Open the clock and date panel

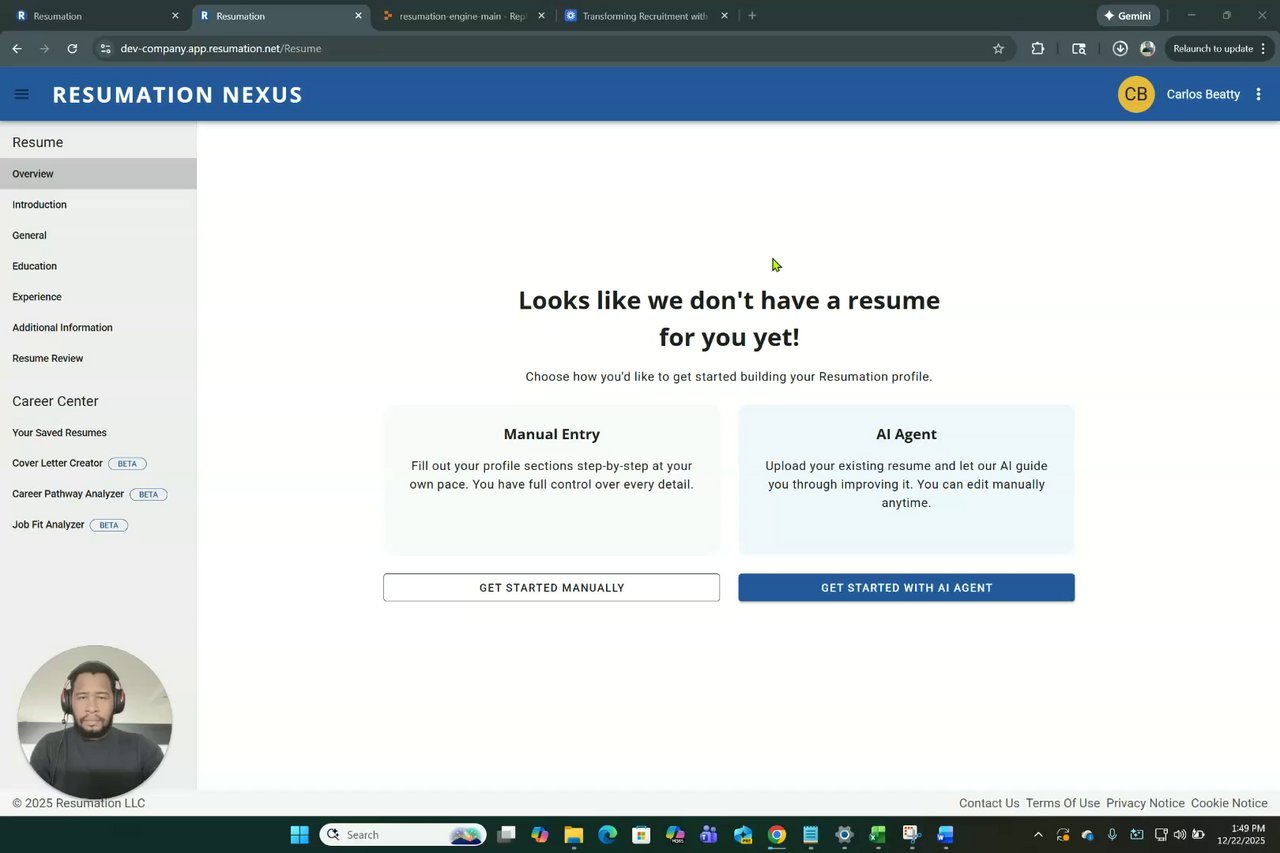click(1241, 834)
